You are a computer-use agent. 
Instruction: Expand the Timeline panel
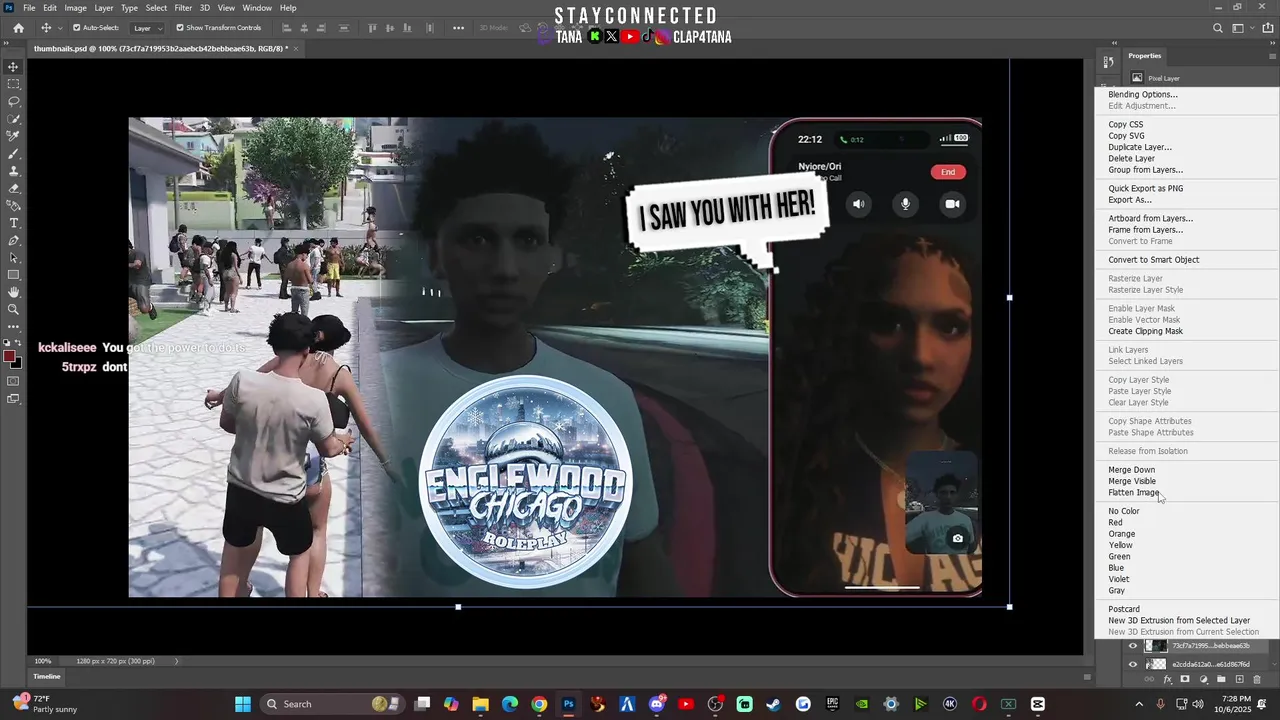tap(47, 677)
